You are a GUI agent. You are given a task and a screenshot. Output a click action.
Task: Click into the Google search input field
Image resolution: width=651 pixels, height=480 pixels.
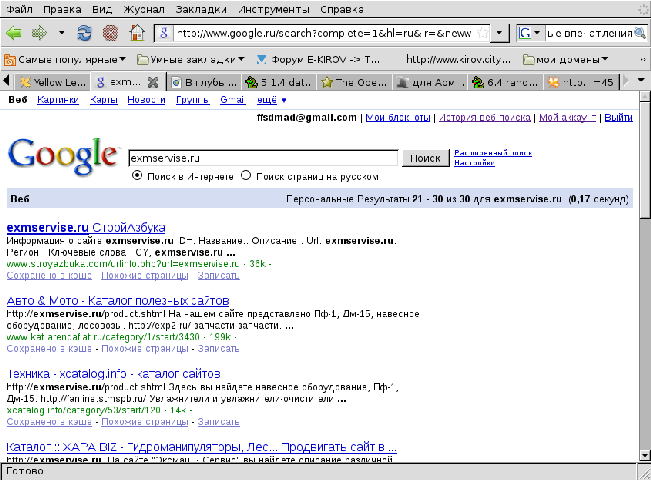tap(262, 158)
